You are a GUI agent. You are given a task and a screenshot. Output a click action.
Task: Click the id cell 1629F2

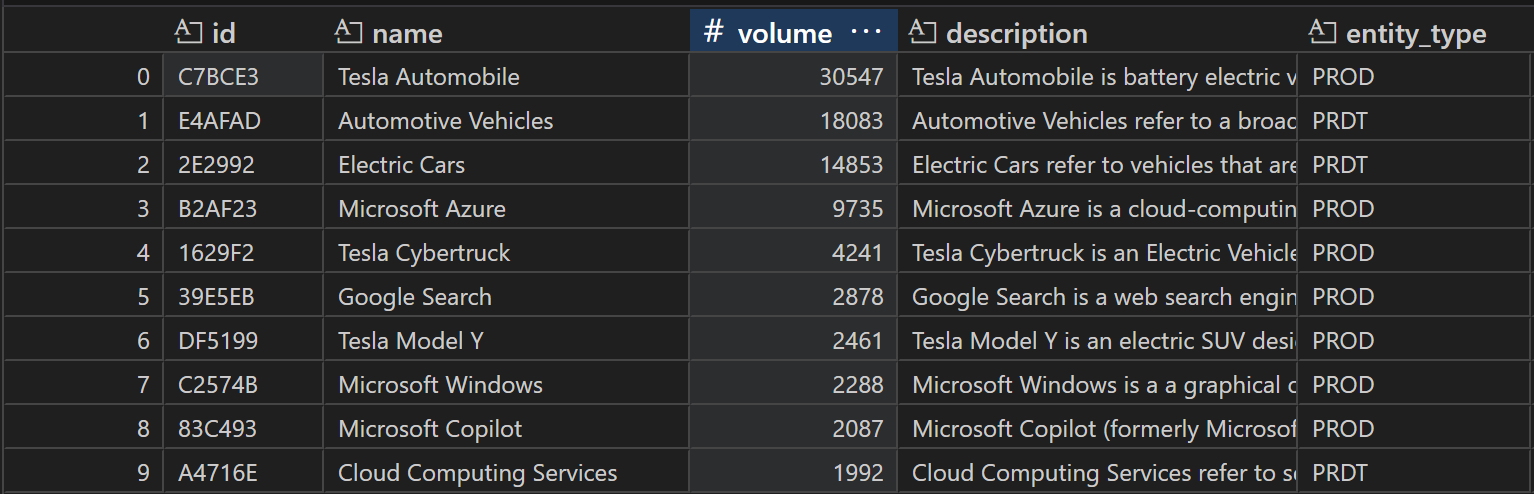243,253
